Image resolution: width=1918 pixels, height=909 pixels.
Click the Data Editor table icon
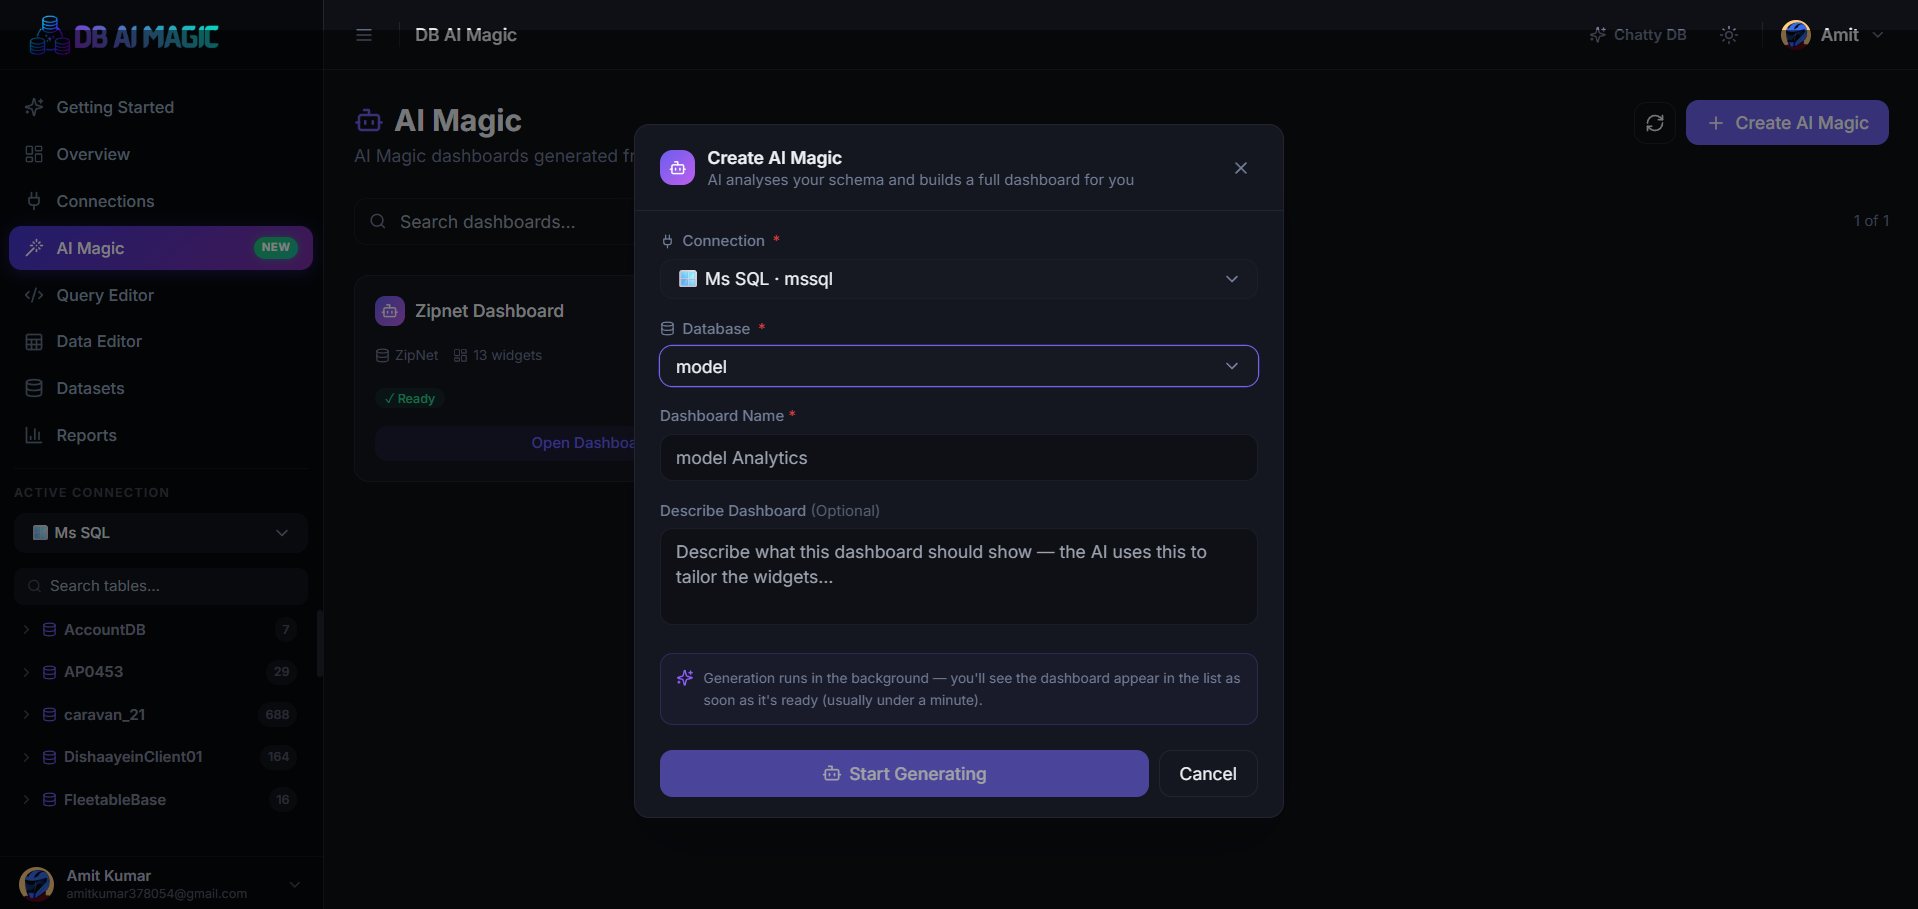point(34,341)
